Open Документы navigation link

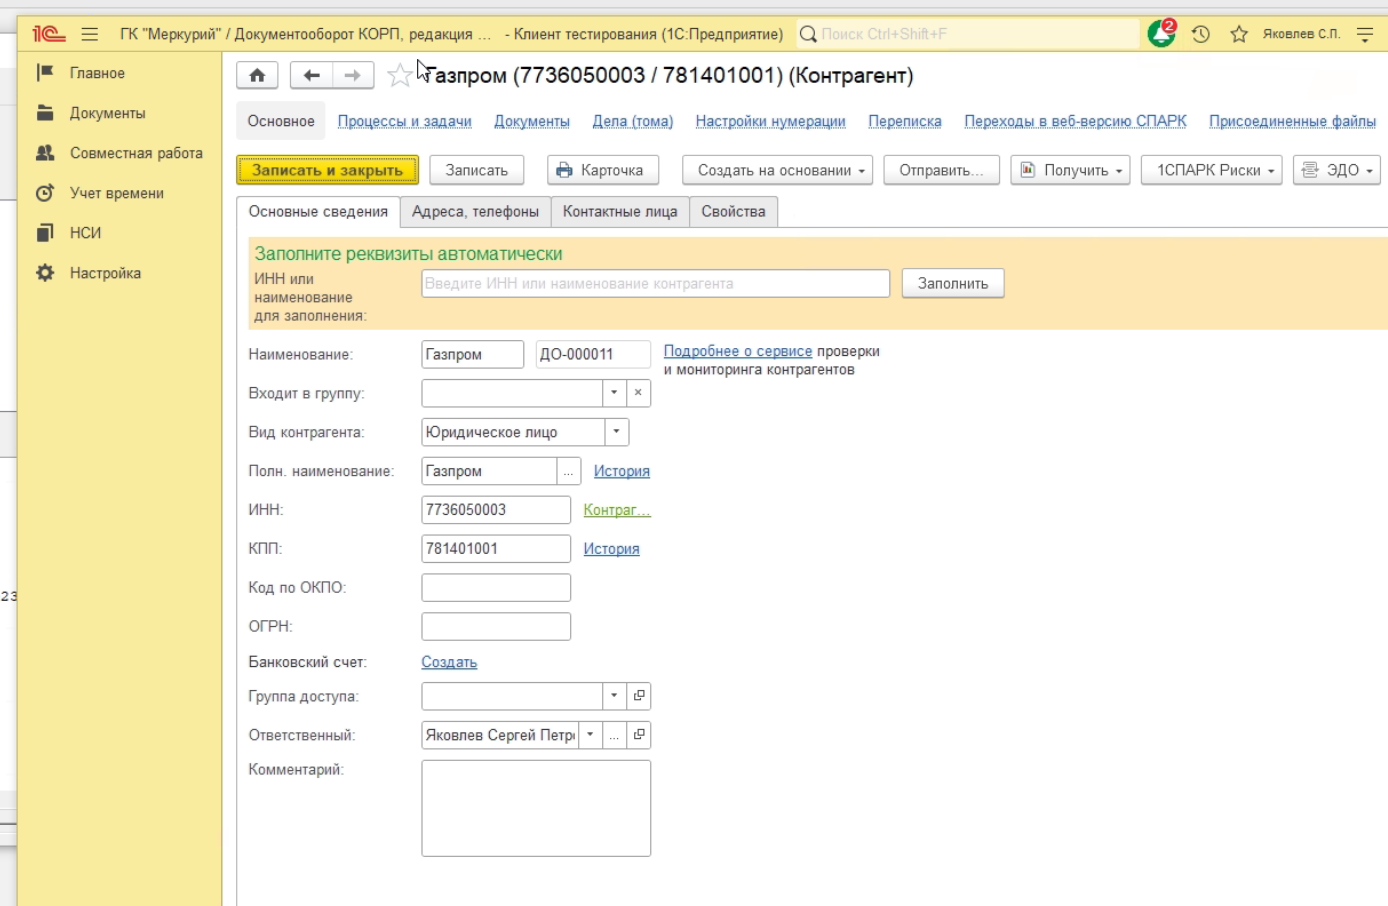532,121
